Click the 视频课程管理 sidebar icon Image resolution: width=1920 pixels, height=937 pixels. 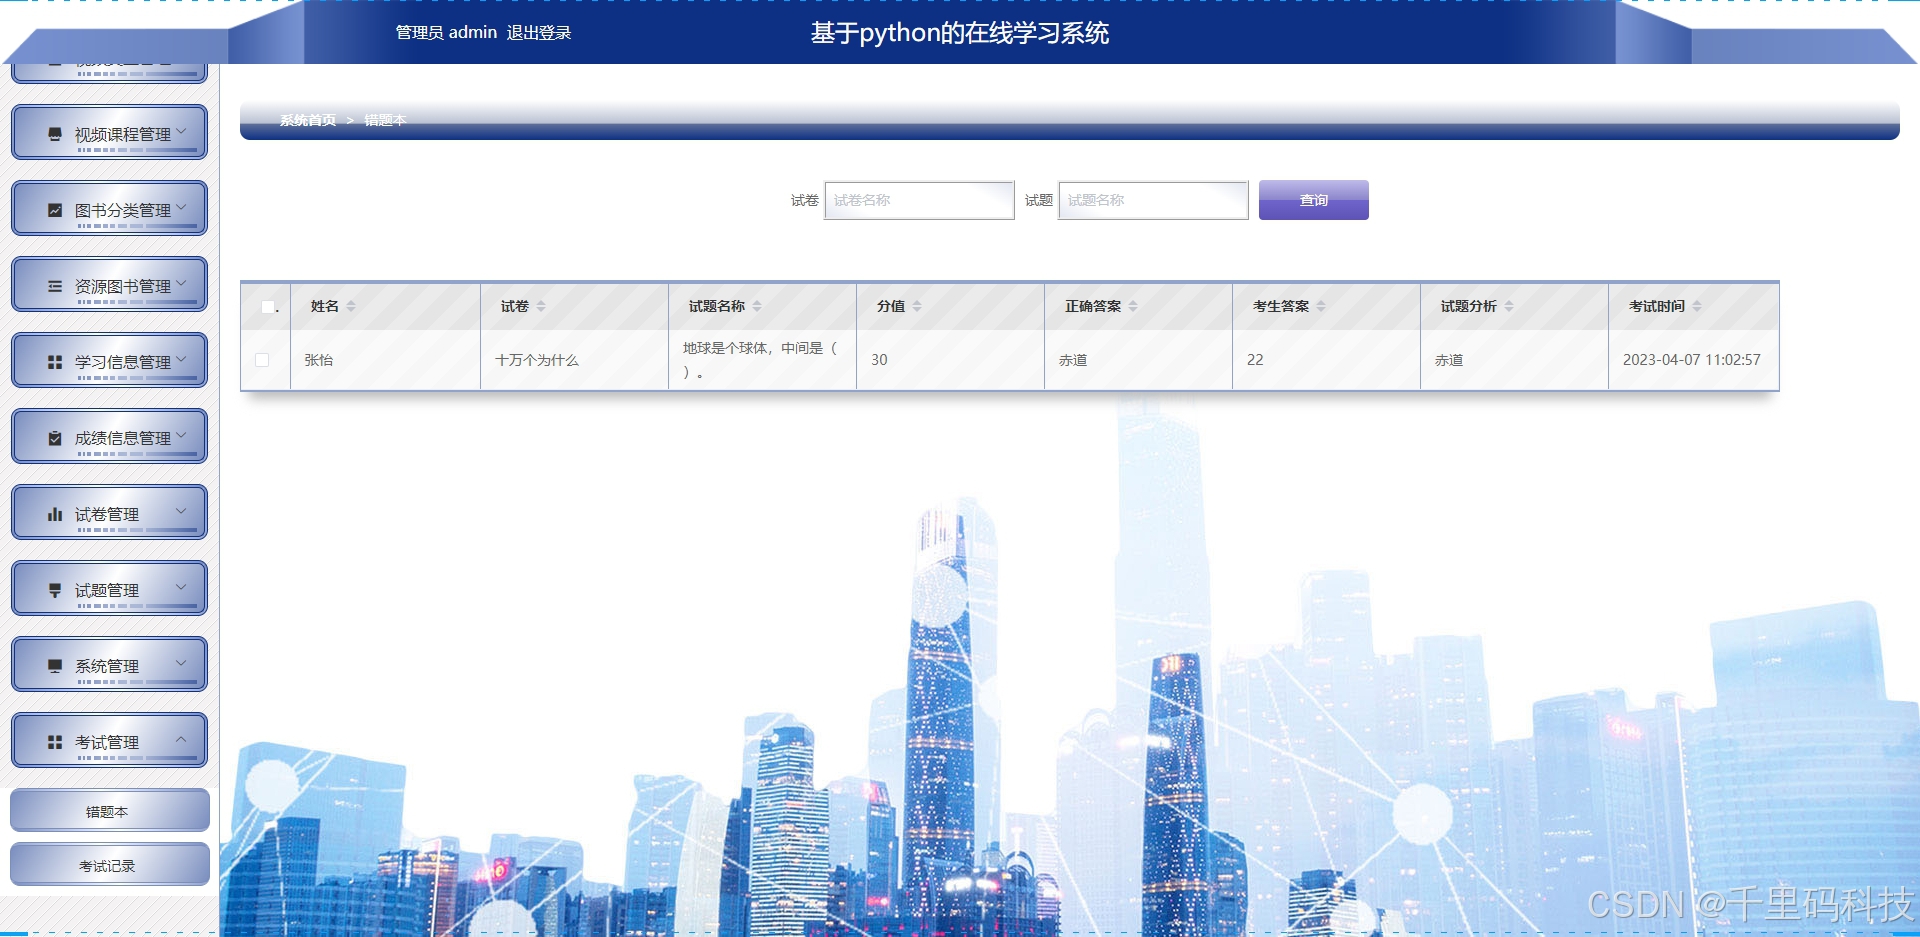pyautogui.click(x=55, y=134)
